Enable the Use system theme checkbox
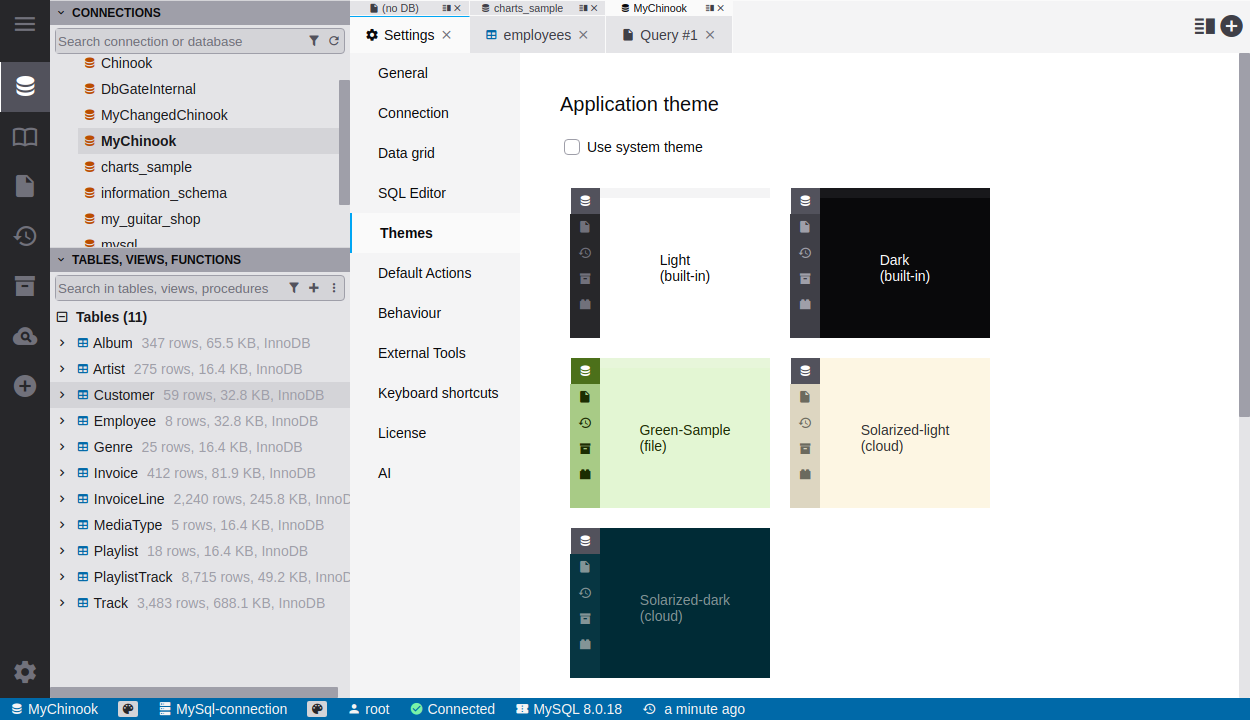The image size is (1250, 720). (x=572, y=147)
